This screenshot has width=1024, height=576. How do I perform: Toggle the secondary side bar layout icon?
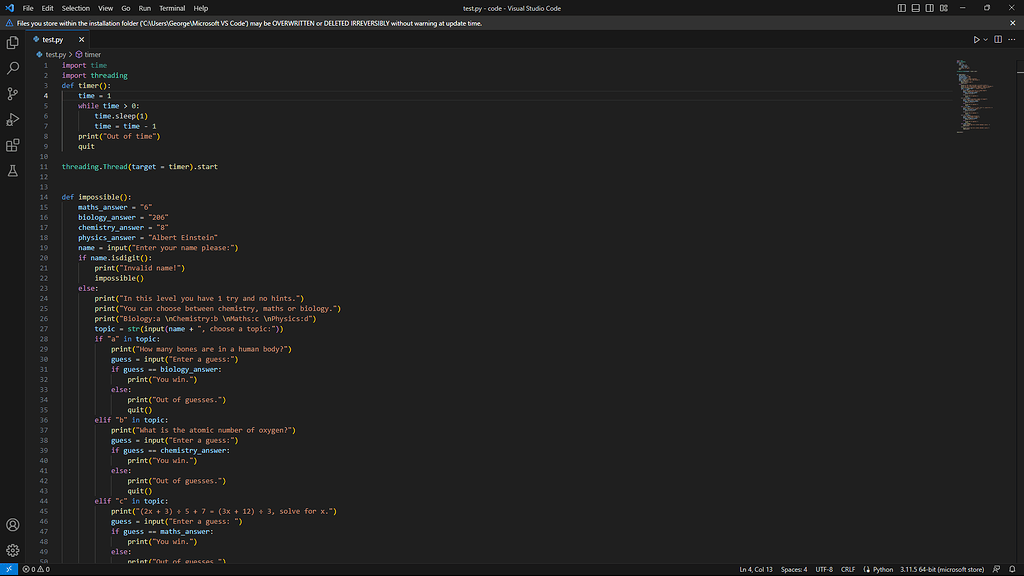(929, 8)
